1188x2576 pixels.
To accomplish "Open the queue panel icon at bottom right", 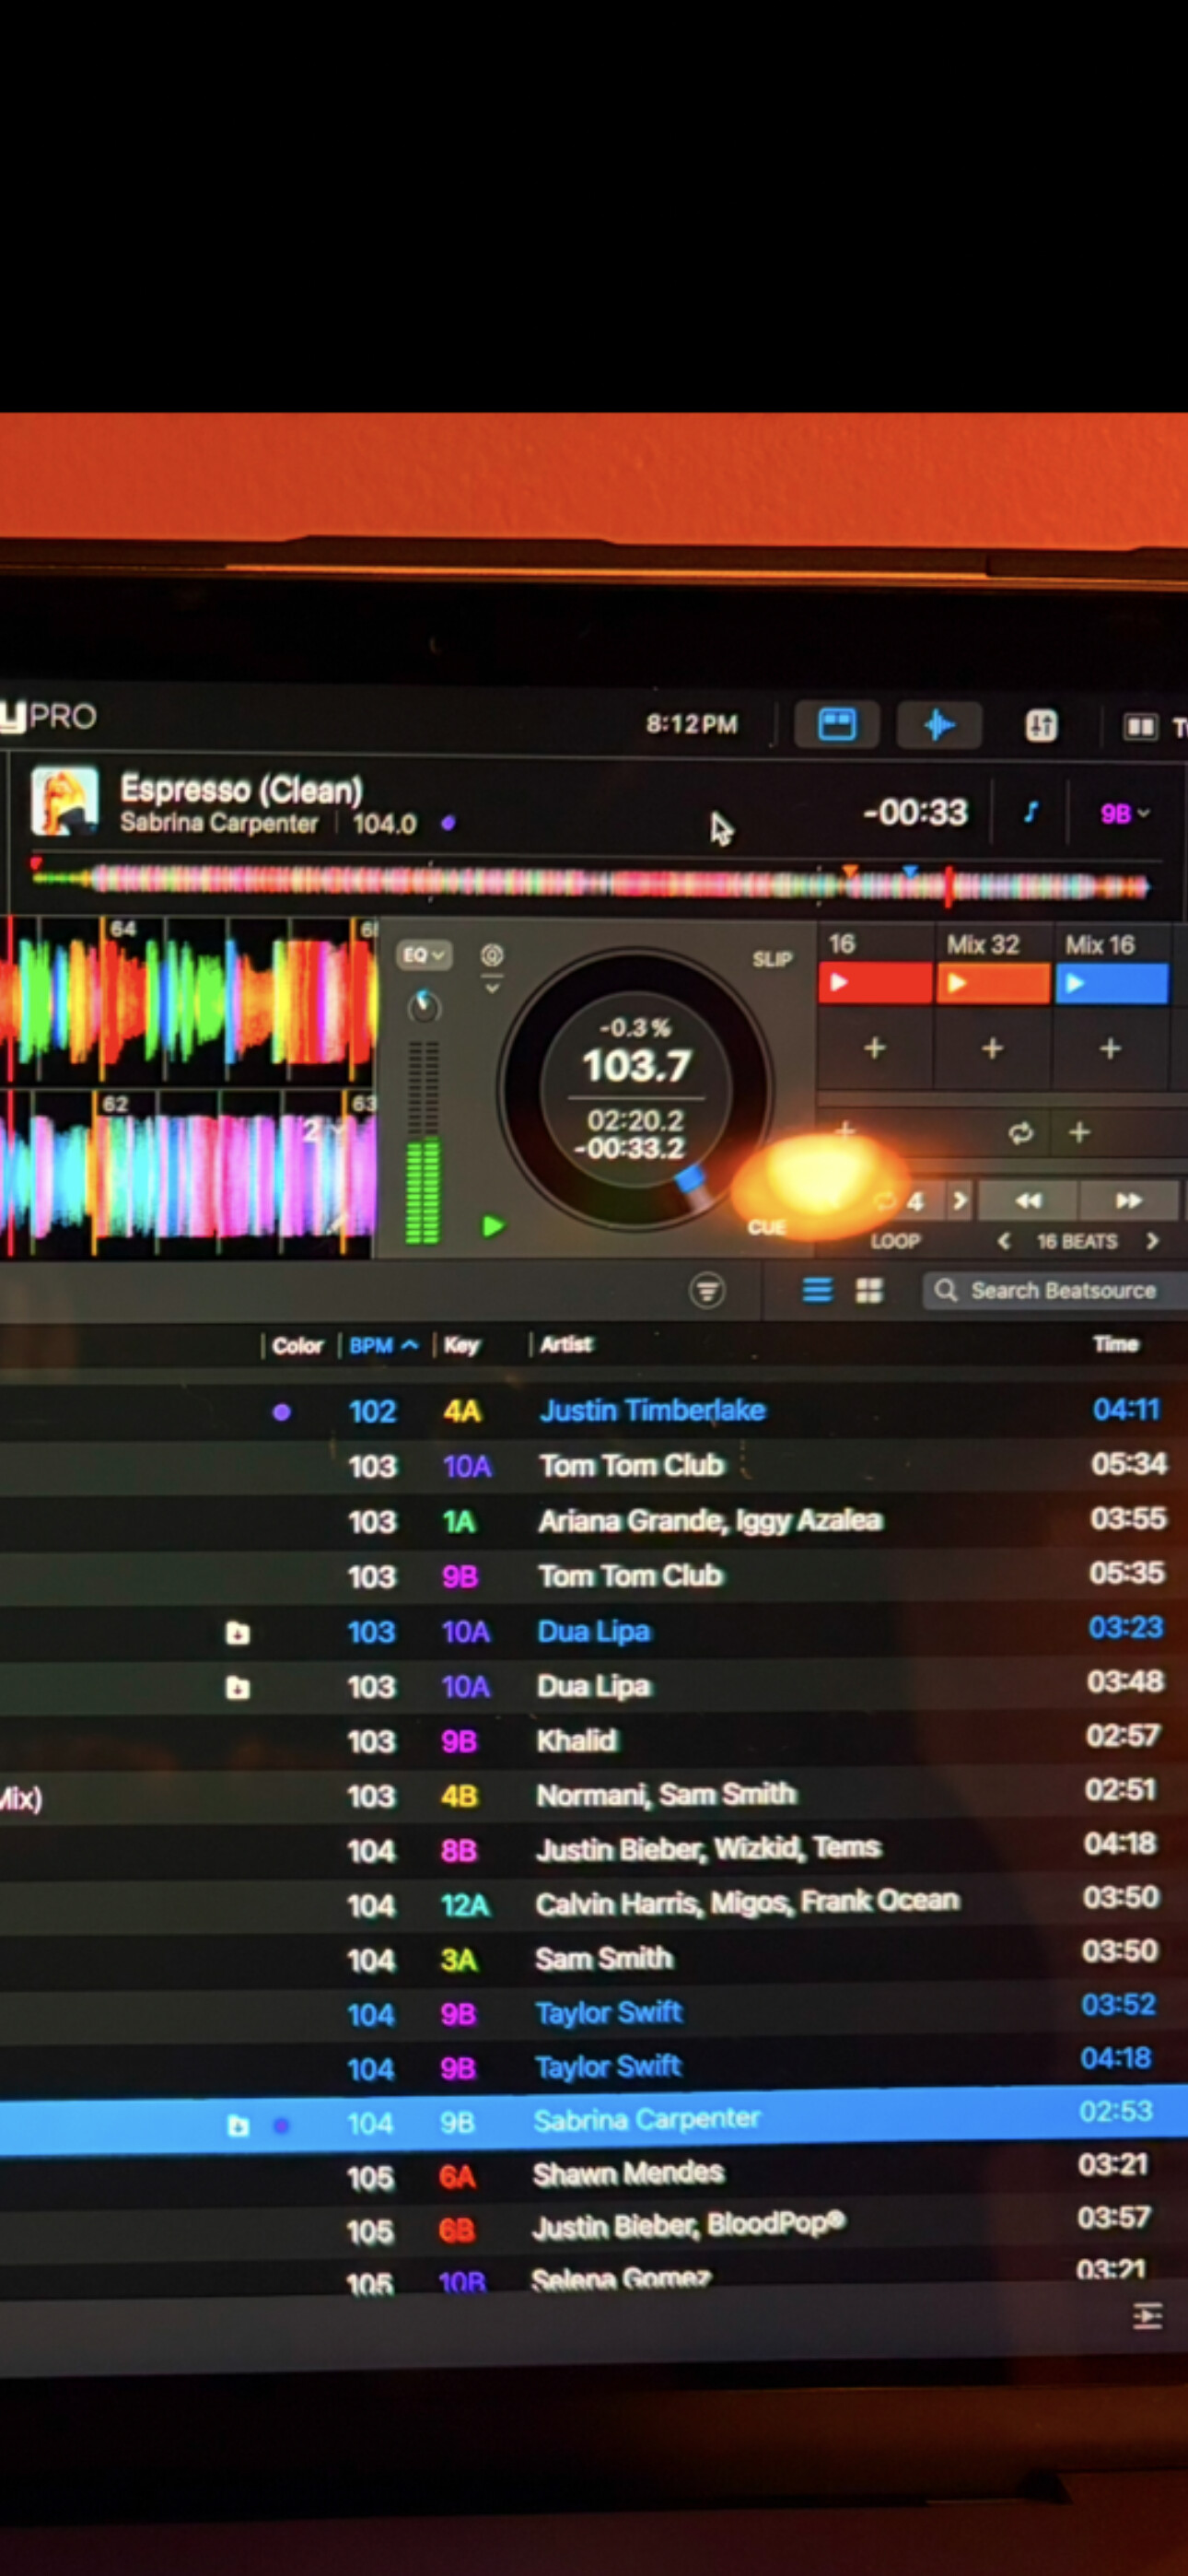I will coord(1147,2317).
